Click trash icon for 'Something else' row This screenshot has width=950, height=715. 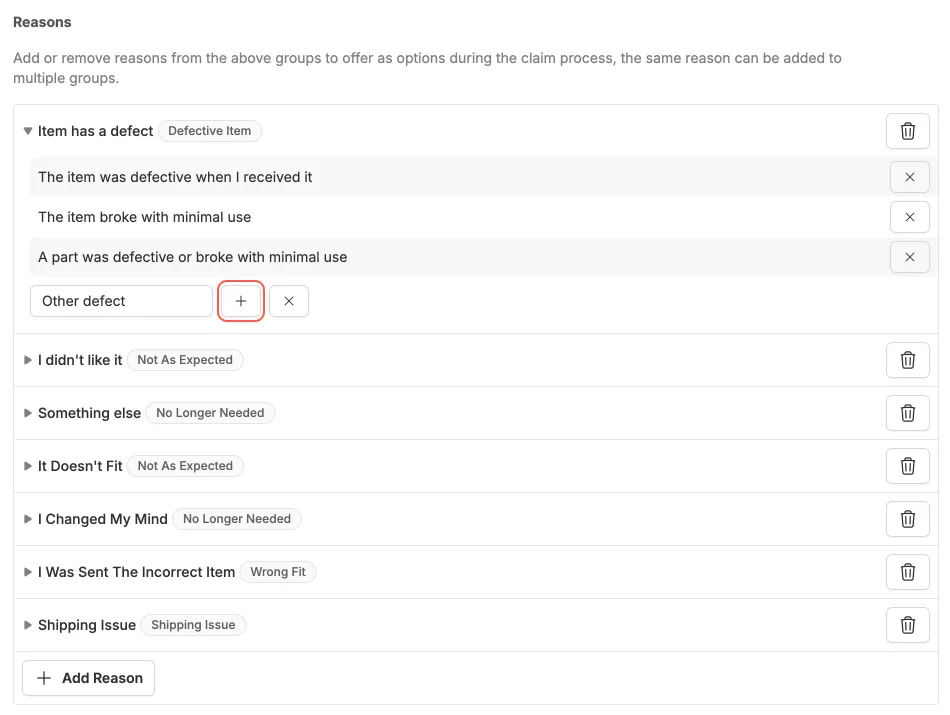[907, 413]
